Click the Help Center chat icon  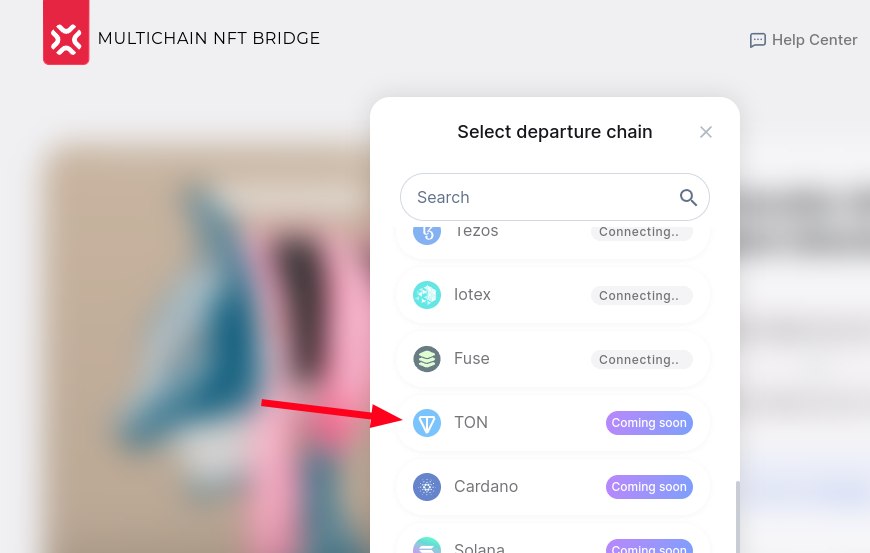coord(758,40)
